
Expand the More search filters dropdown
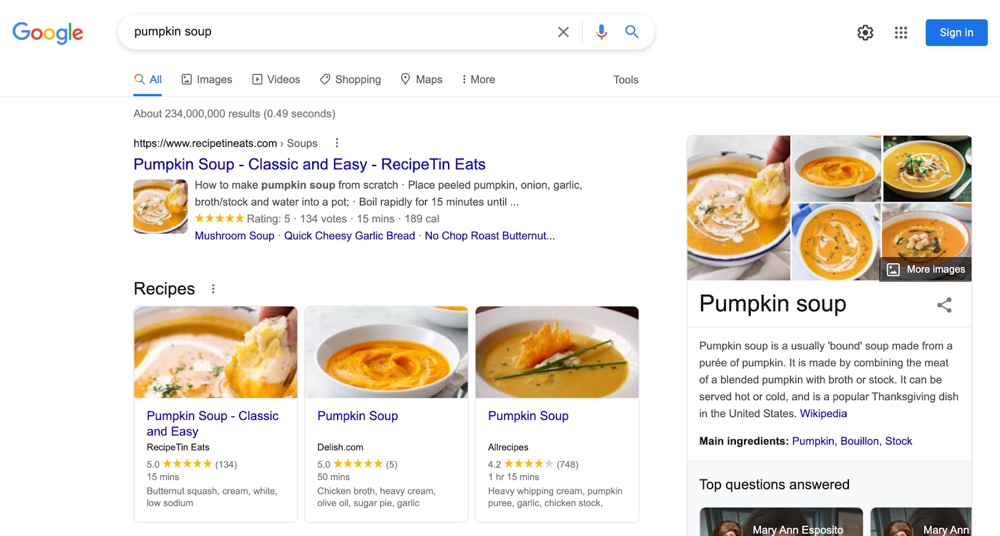click(478, 80)
